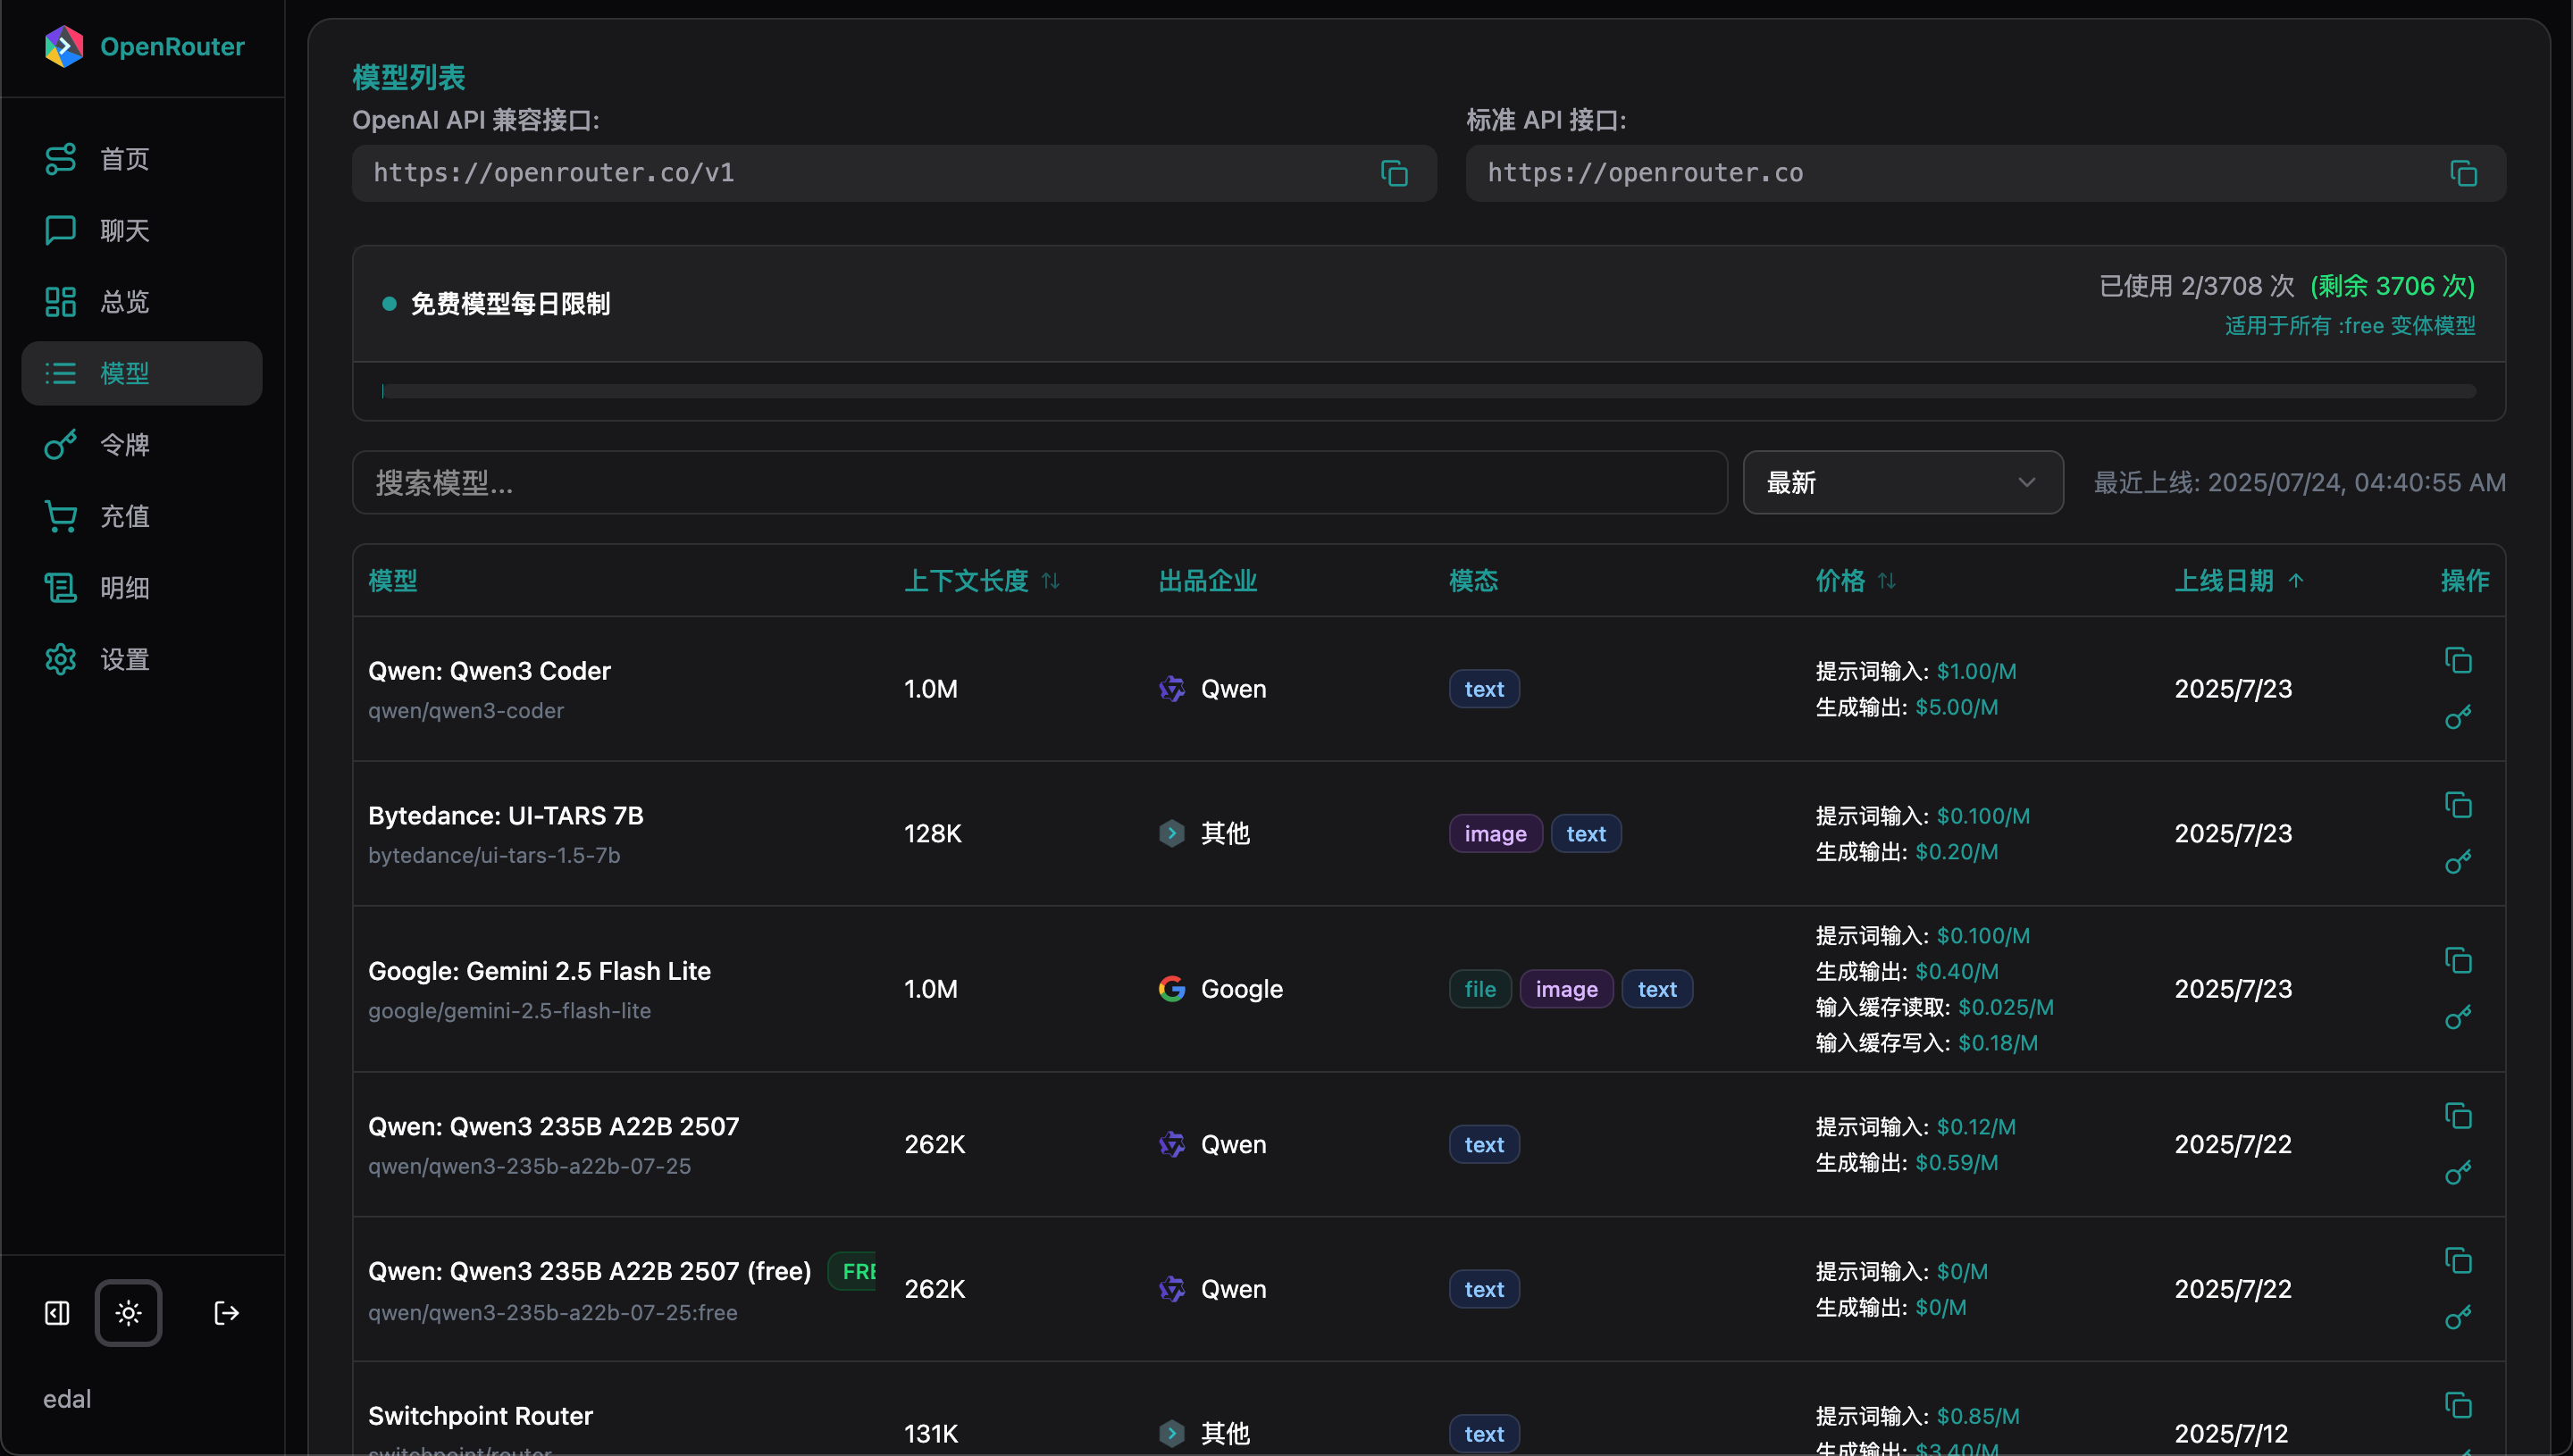The image size is (2573, 1456).
Task: Open the 明细 details page
Action: pyautogui.click(x=142, y=588)
